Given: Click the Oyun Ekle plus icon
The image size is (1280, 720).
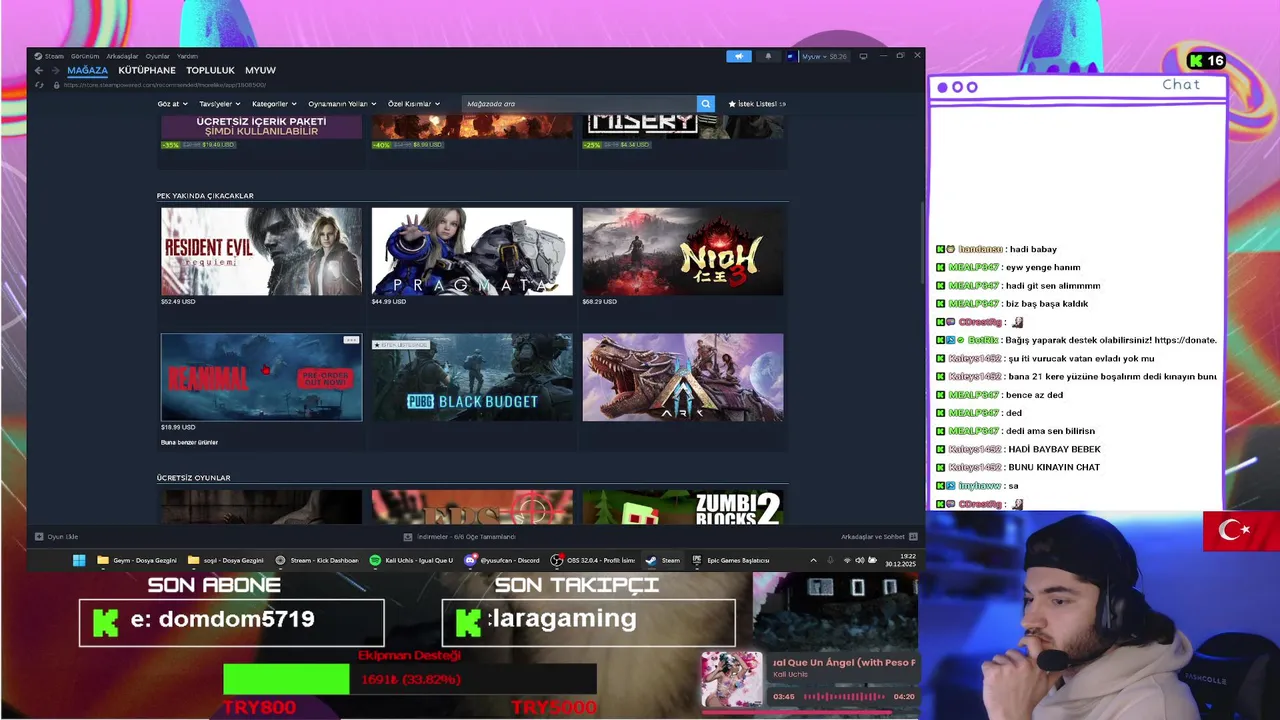Looking at the screenshot, I should pos(39,537).
